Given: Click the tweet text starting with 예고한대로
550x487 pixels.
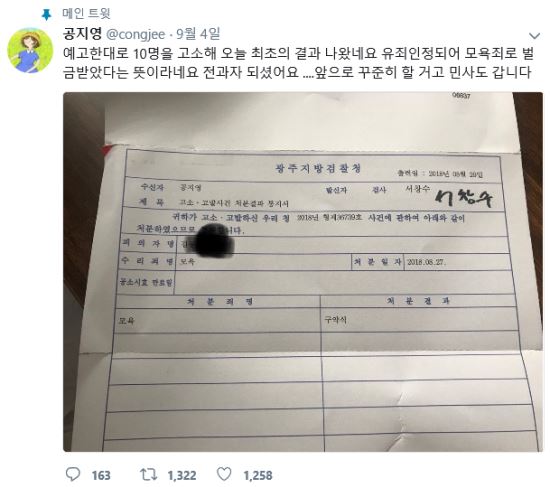Looking at the screenshot, I should [299, 63].
